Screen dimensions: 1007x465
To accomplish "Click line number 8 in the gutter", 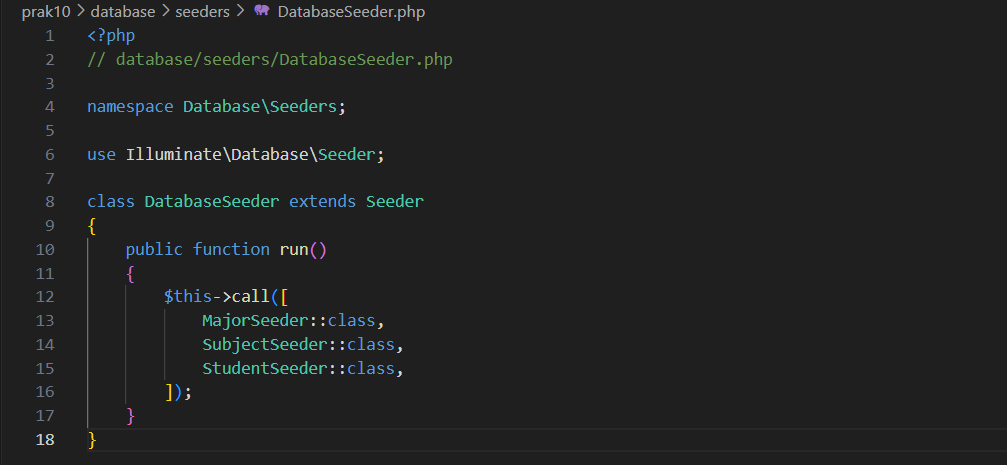I will 50,201.
